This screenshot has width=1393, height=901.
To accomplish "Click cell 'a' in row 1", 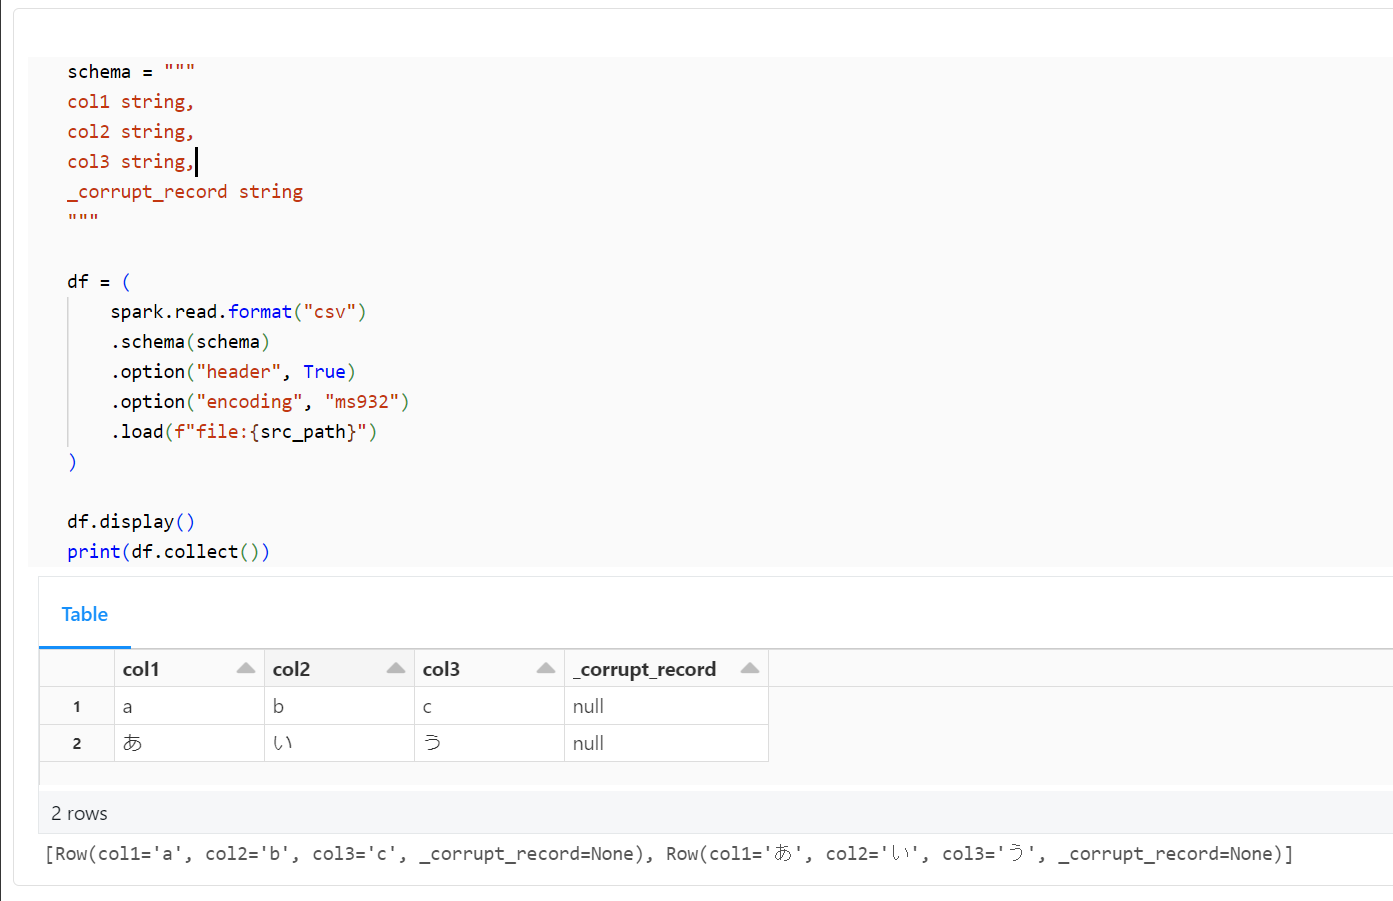I will pyautogui.click(x=189, y=706).
